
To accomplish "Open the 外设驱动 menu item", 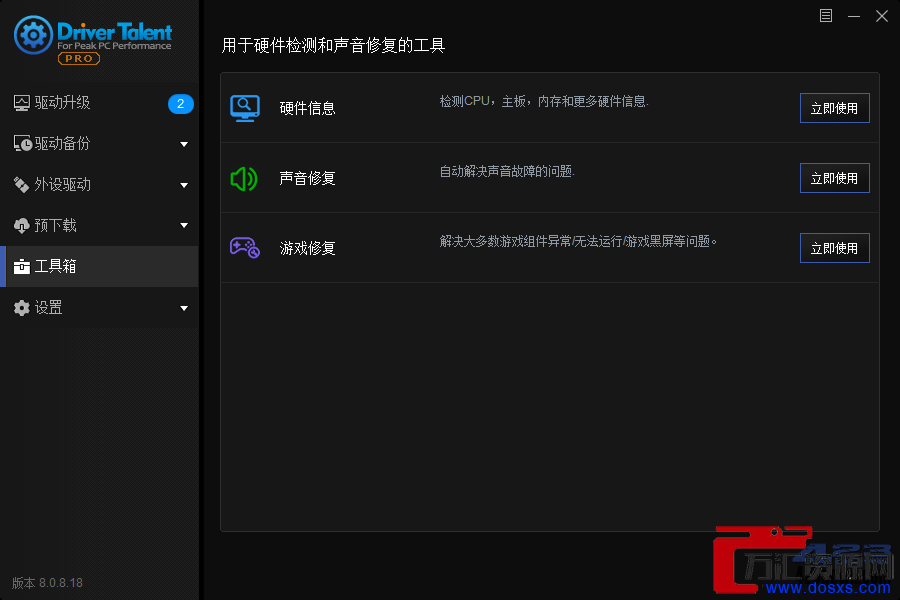I will pyautogui.click(x=99, y=184).
